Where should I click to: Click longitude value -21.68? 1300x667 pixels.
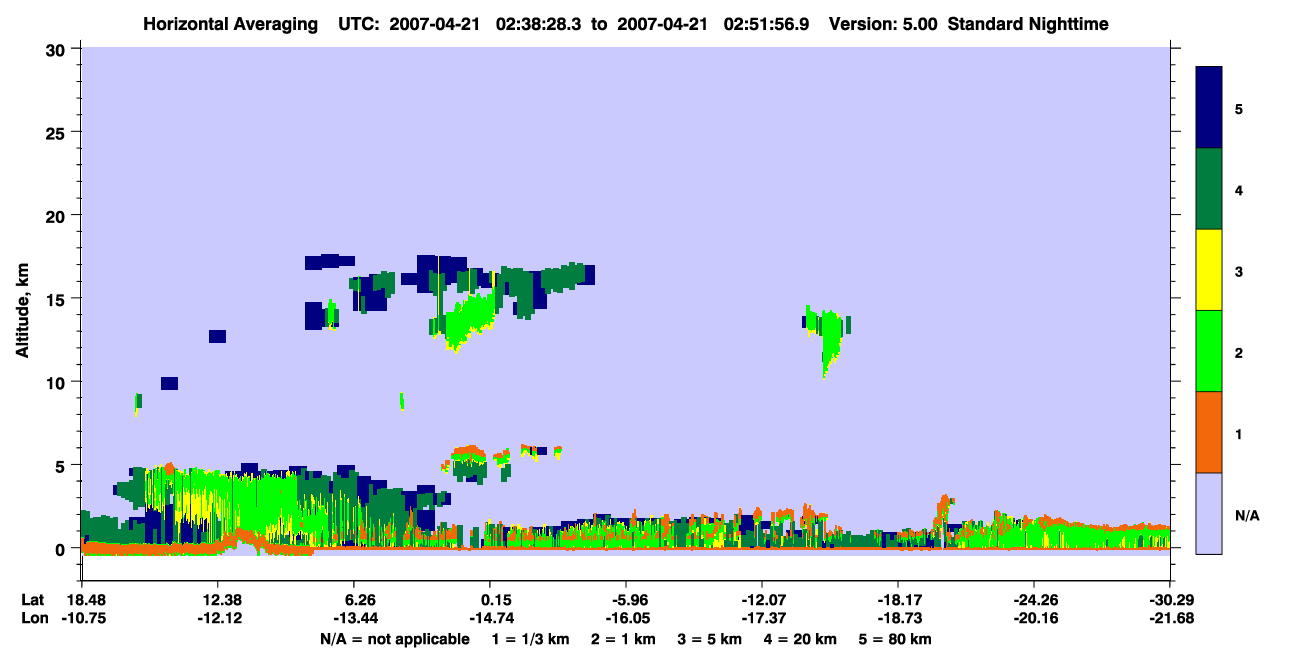1170,618
